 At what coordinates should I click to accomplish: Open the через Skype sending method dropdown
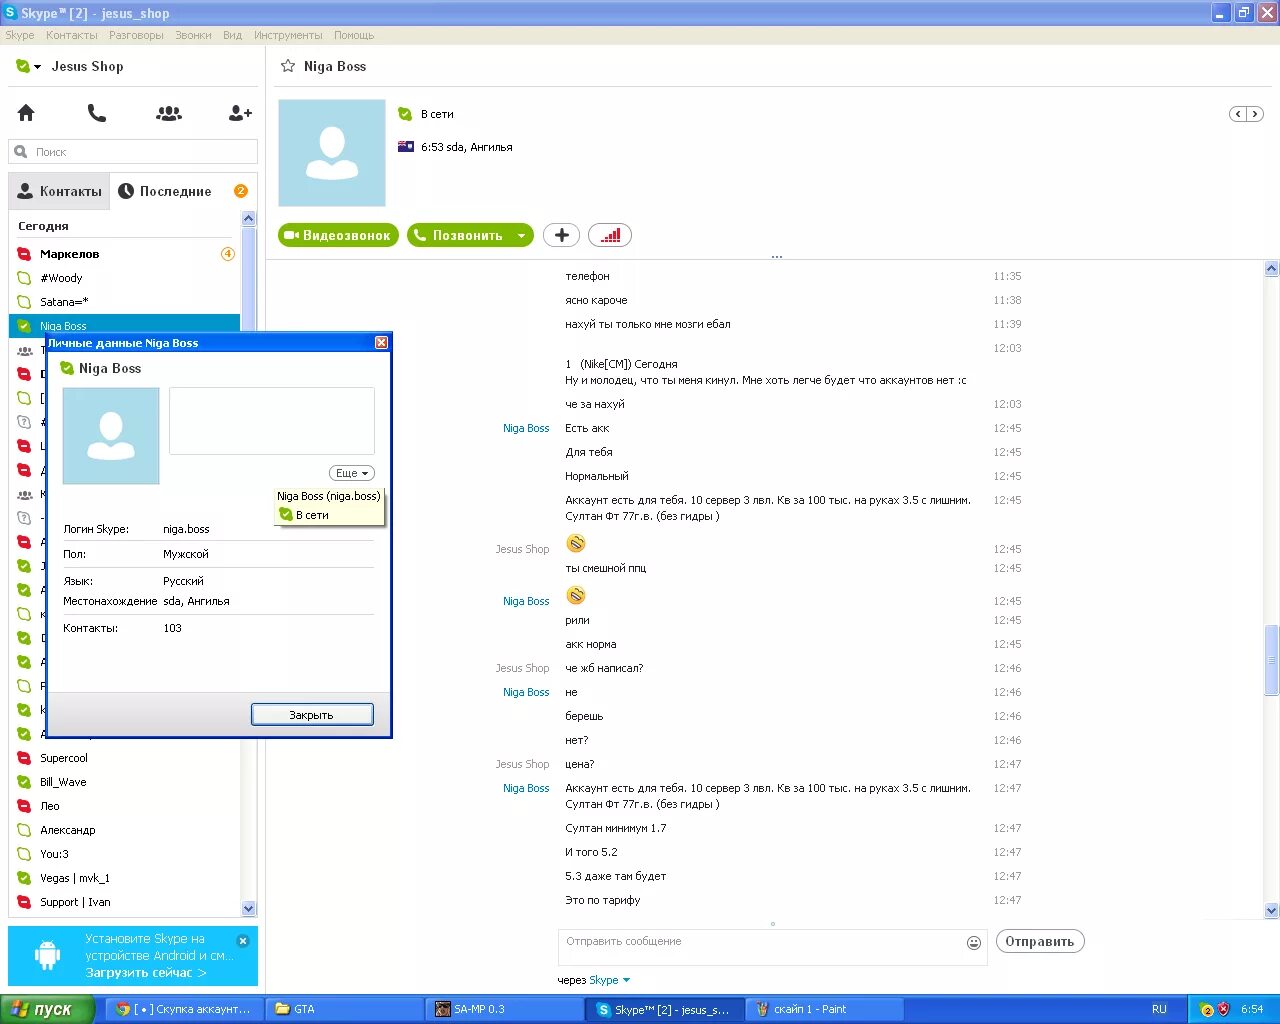coord(609,980)
